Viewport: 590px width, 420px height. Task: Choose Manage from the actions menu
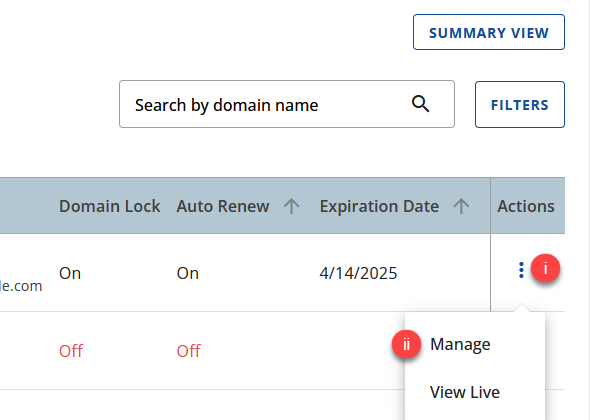pyautogui.click(x=460, y=344)
